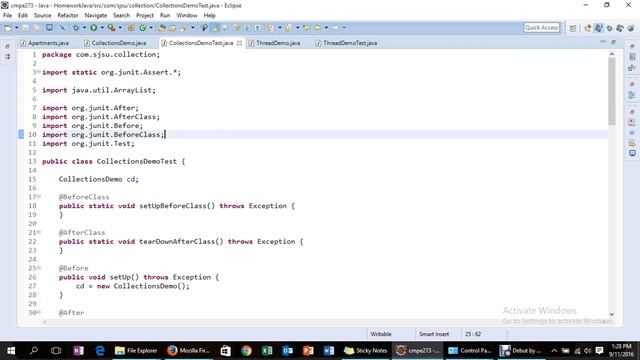This screenshot has height=360, width=640.
Task: Click the 'CollectionsDemo cd;' declaration on line 15
Action: pyautogui.click(x=98, y=179)
